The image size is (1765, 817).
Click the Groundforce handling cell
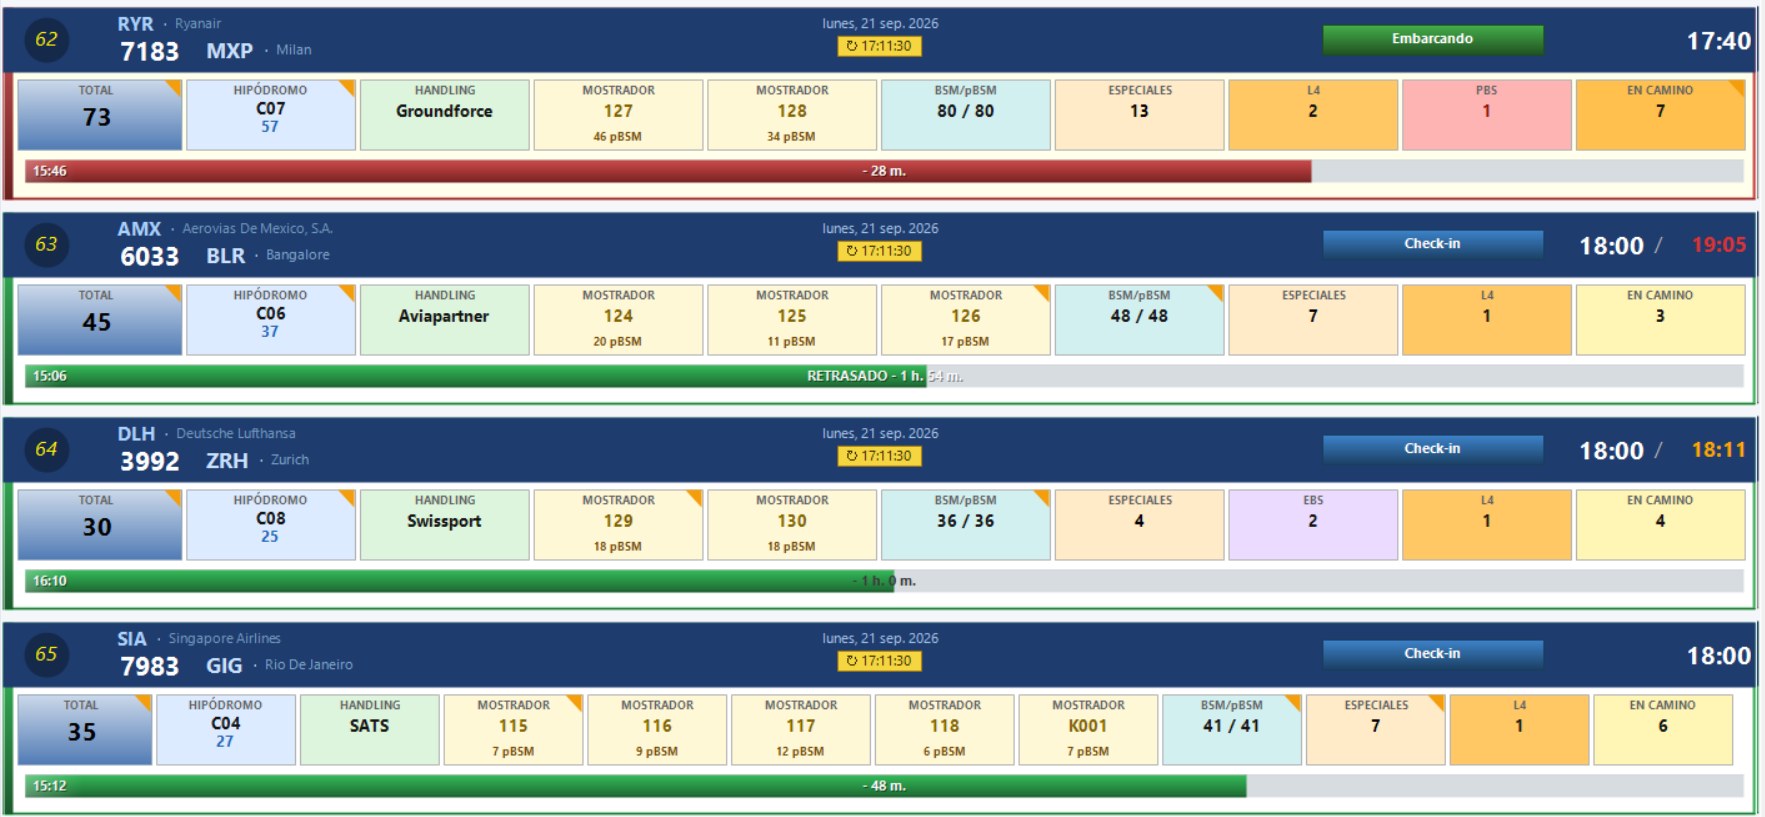[x=445, y=115]
